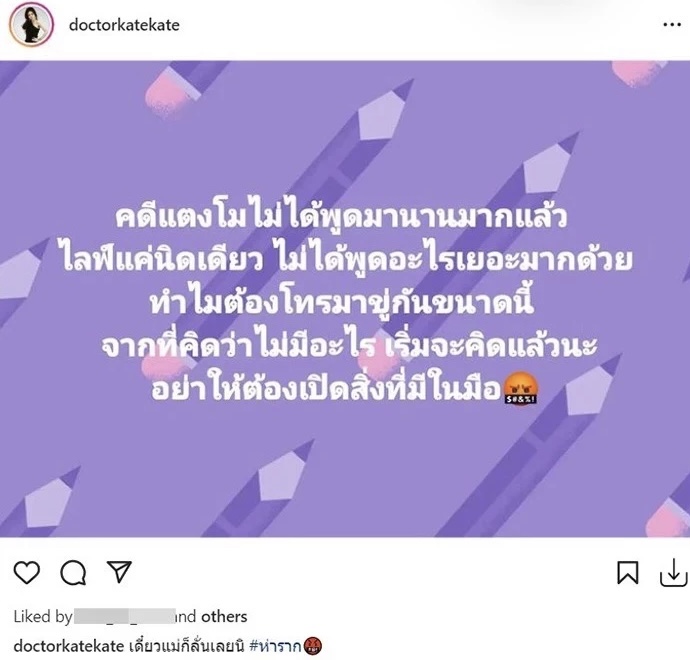Open the #ห่าราก hashtag link
This screenshot has width=690, height=660.
[275, 646]
